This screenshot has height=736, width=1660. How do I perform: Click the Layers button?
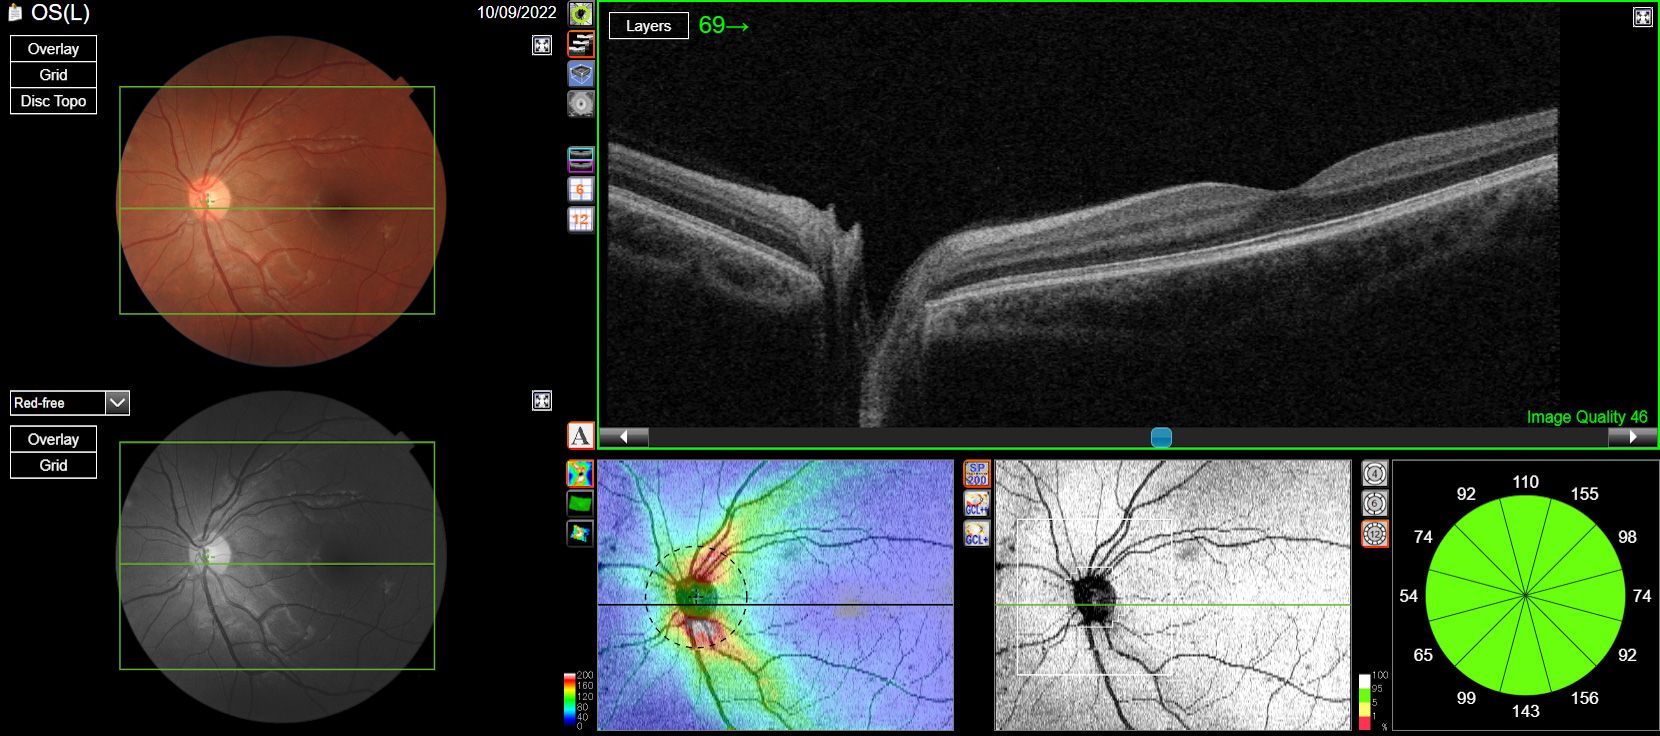click(x=648, y=26)
